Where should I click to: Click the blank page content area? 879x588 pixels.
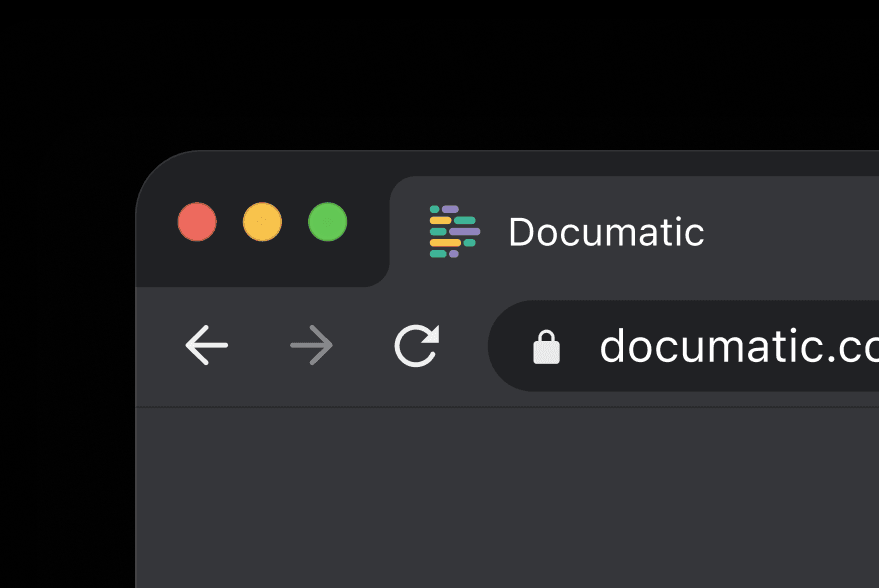pos(507,498)
